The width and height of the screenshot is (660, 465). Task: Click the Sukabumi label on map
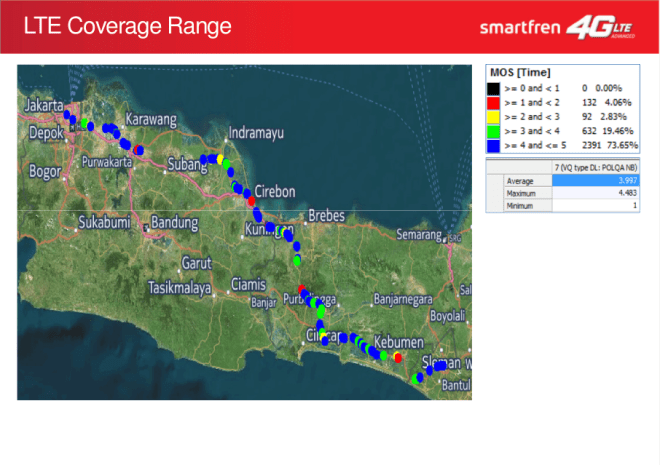pyautogui.click(x=104, y=222)
